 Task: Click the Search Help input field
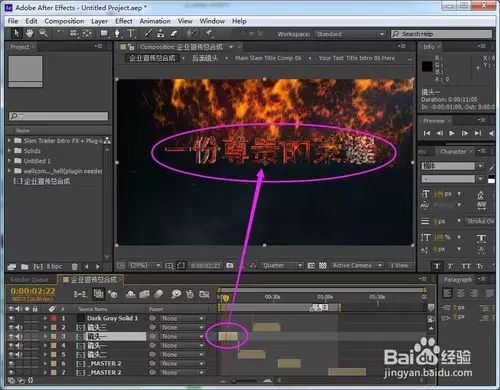point(441,34)
